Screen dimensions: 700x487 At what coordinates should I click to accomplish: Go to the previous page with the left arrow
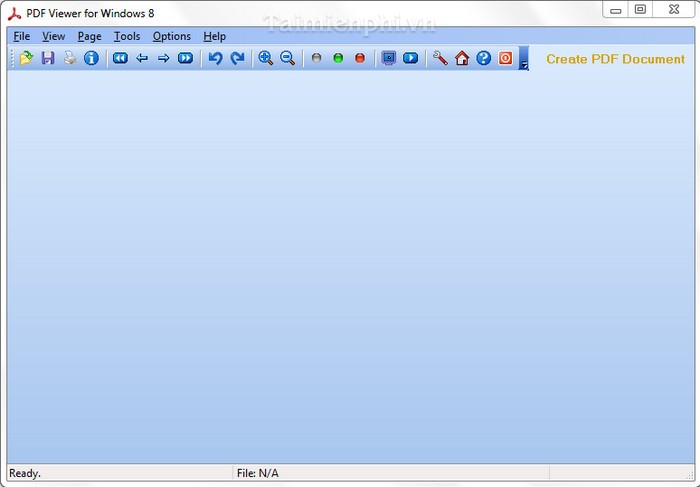(142, 58)
